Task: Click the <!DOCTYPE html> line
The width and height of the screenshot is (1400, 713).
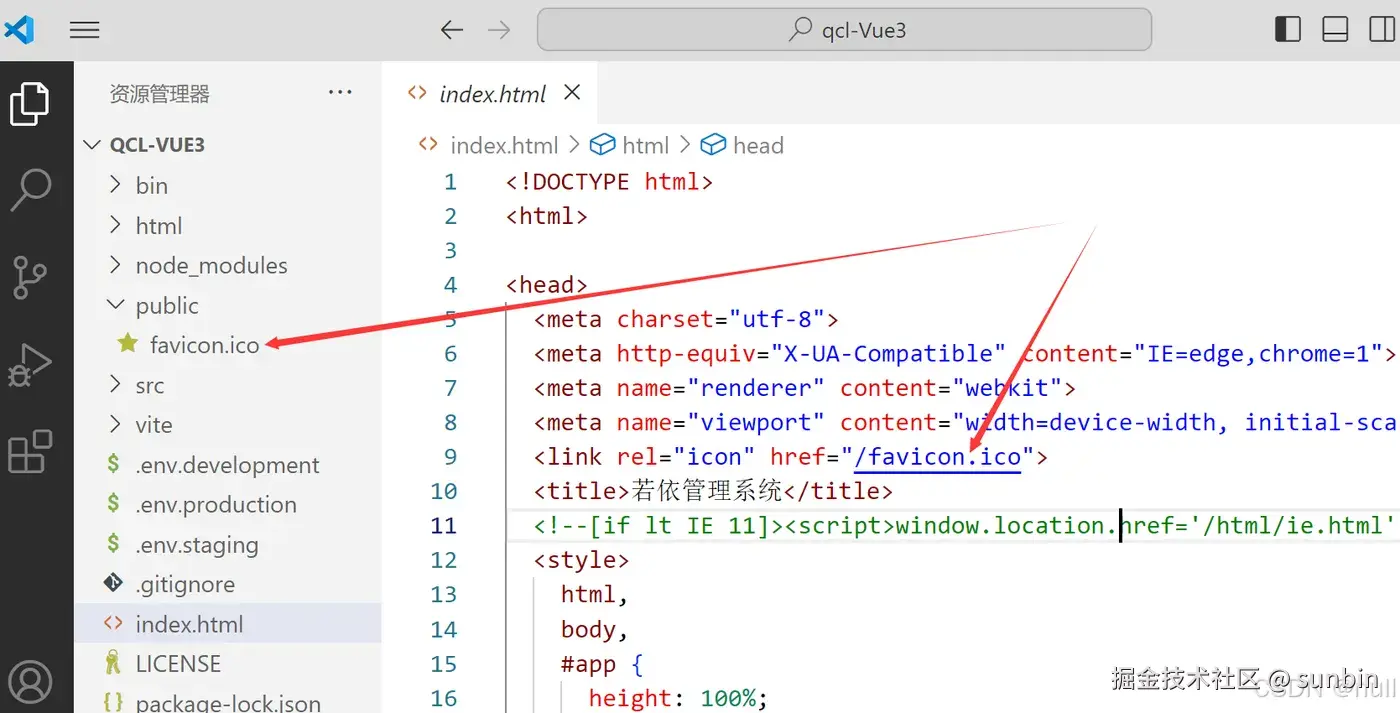Action: pos(610,182)
